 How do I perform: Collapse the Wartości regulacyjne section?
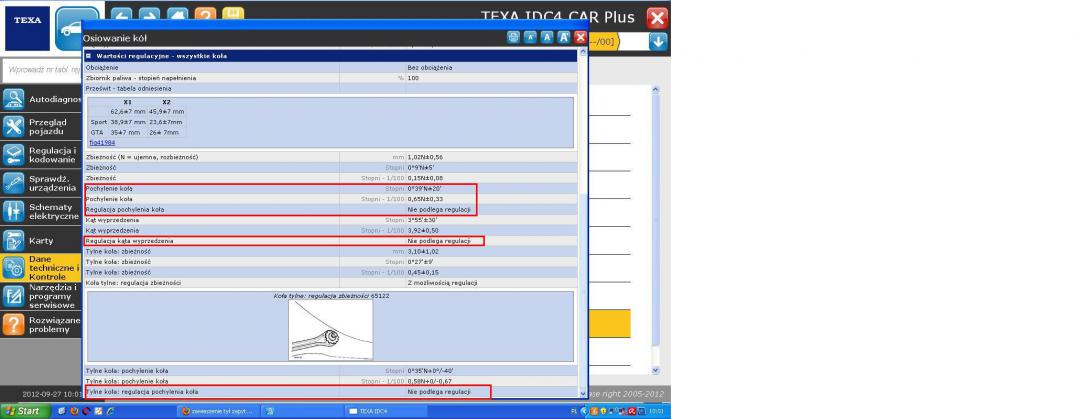pyautogui.click(x=88, y=55)
